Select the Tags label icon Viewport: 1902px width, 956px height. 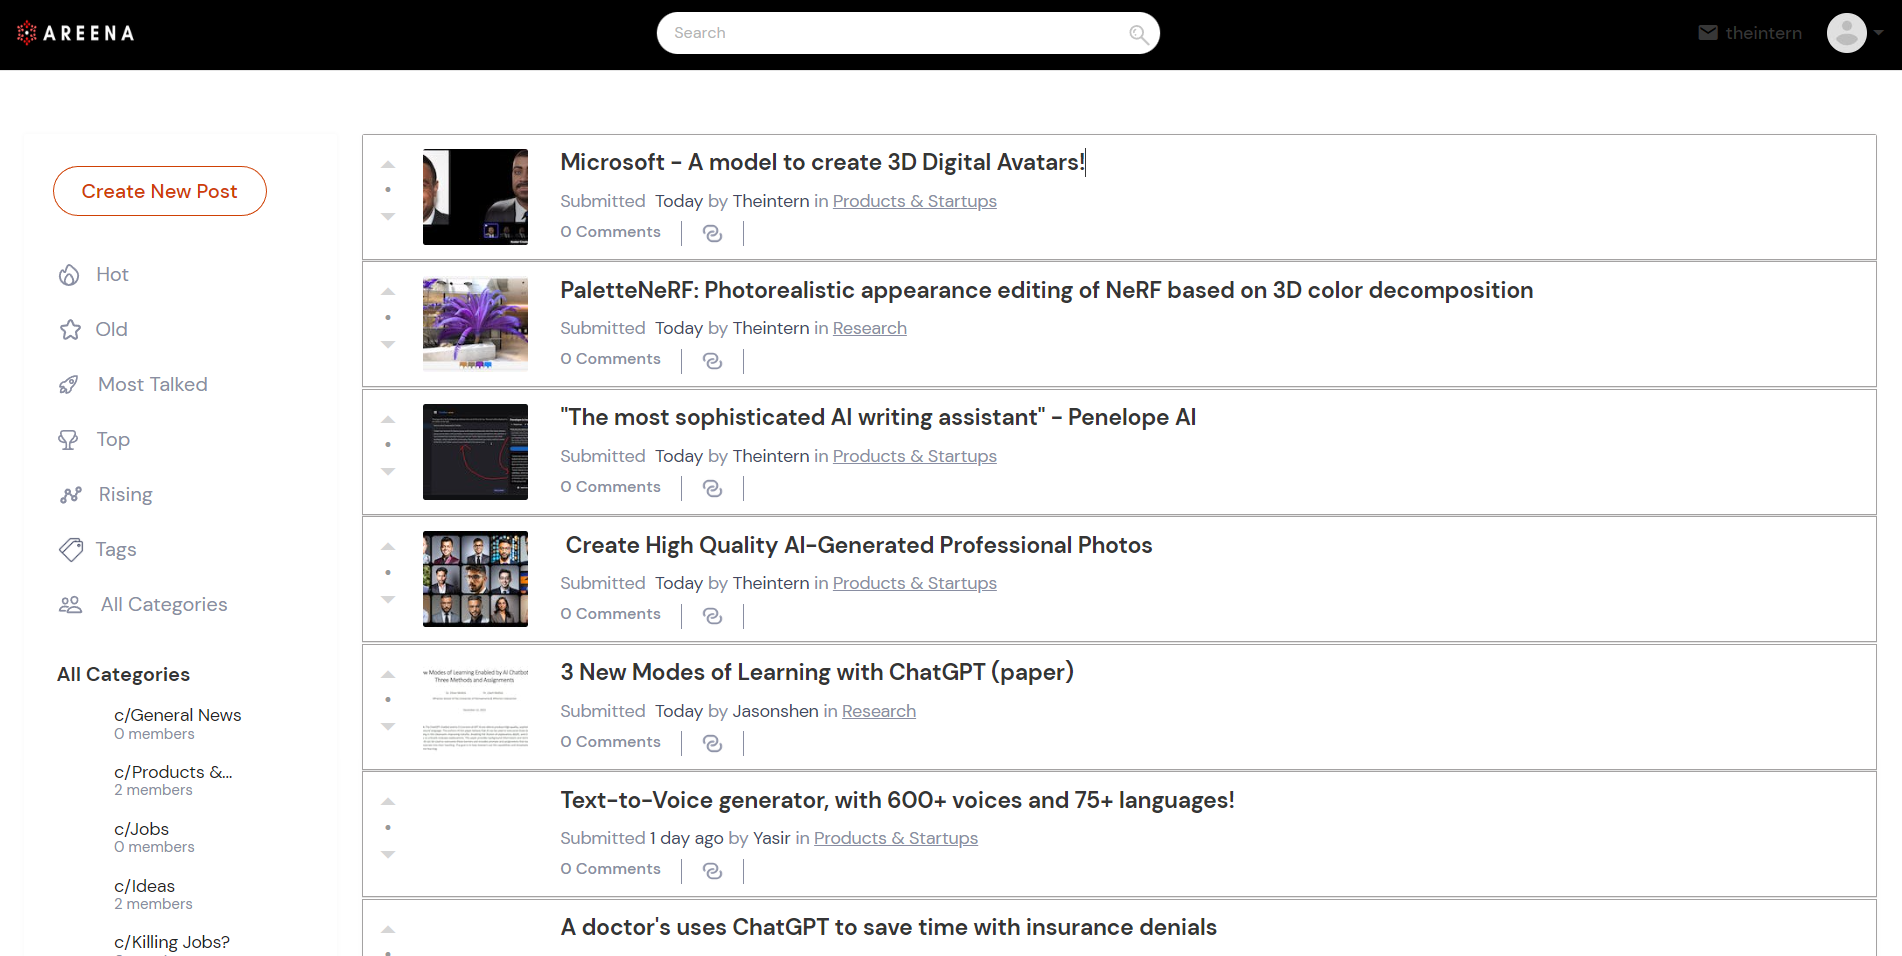click(71, 549)
